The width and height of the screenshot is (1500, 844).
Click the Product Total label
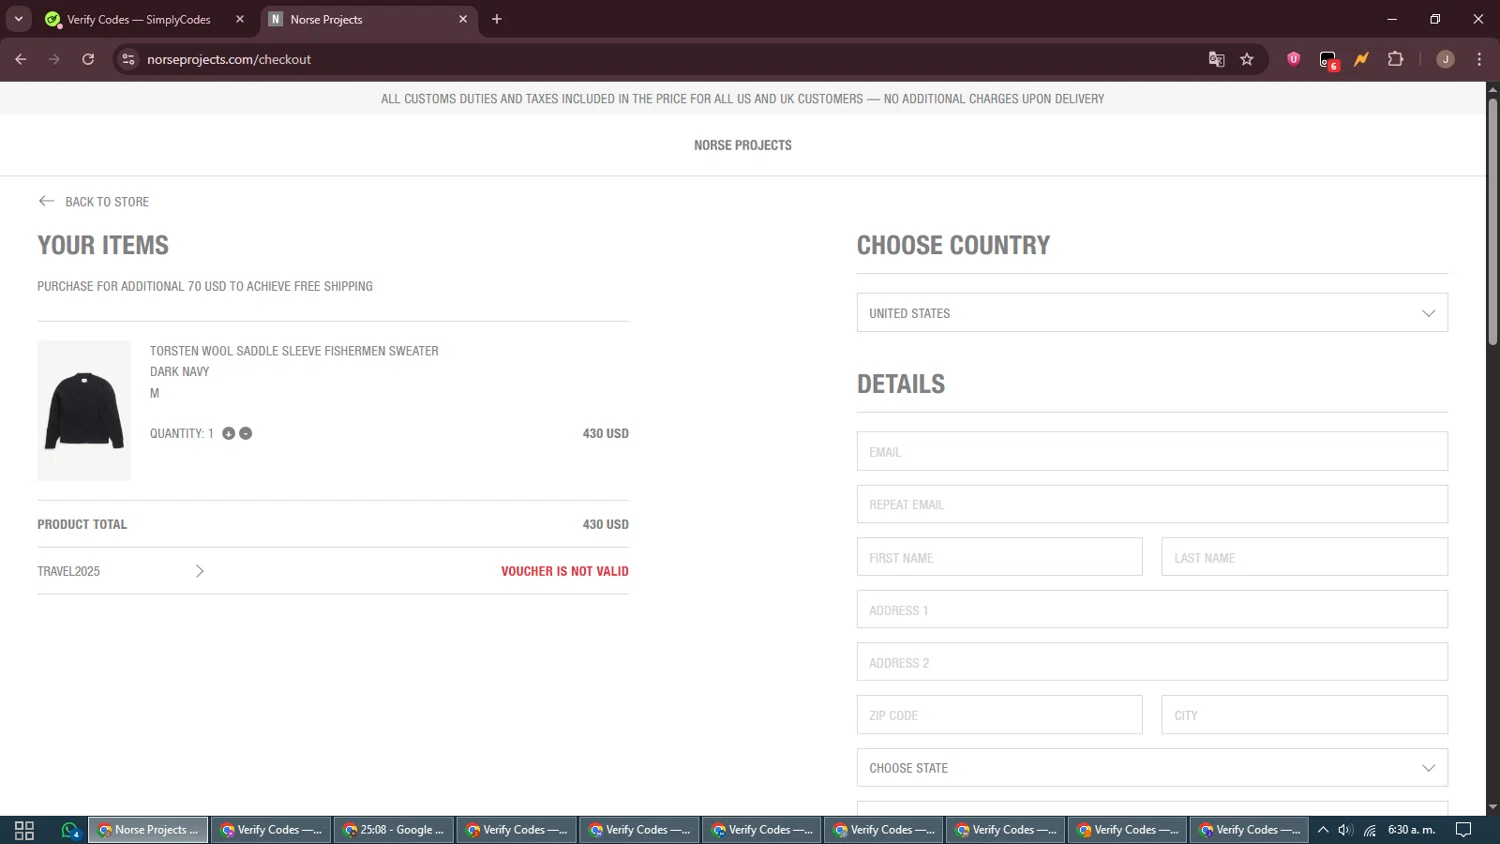point(82,524)
